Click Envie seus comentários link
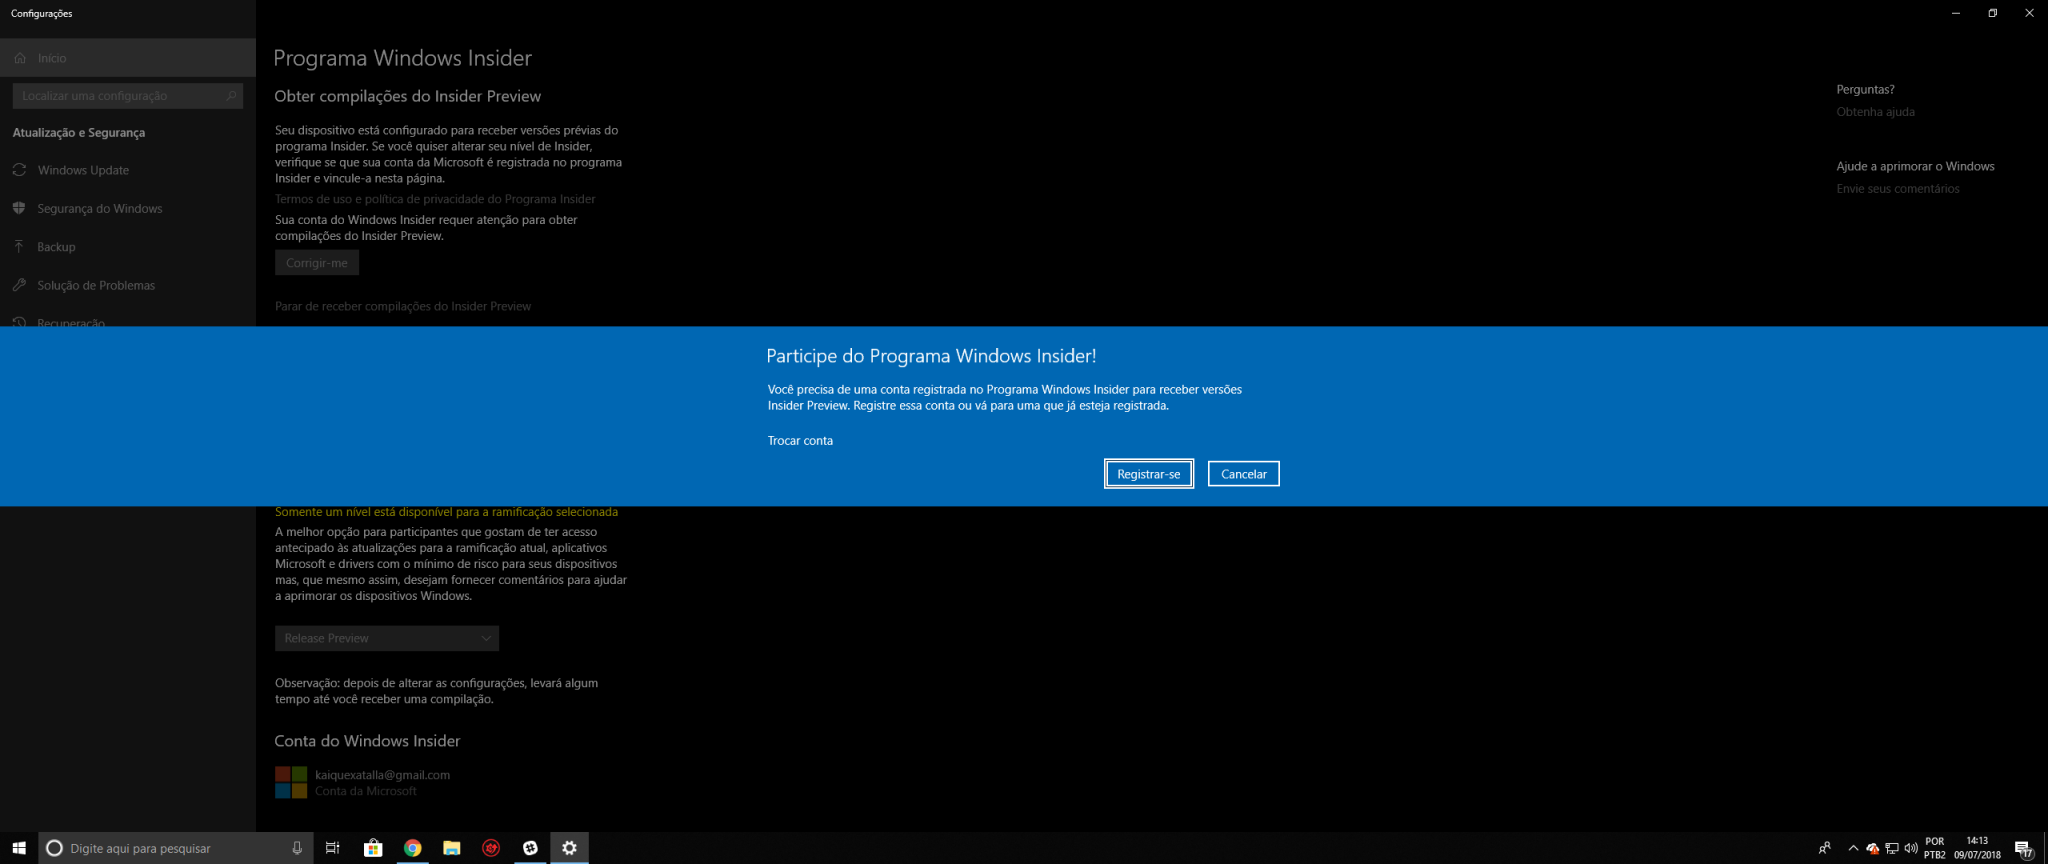The height and width of the screenshot is (864, 2048). (1897, 189)
